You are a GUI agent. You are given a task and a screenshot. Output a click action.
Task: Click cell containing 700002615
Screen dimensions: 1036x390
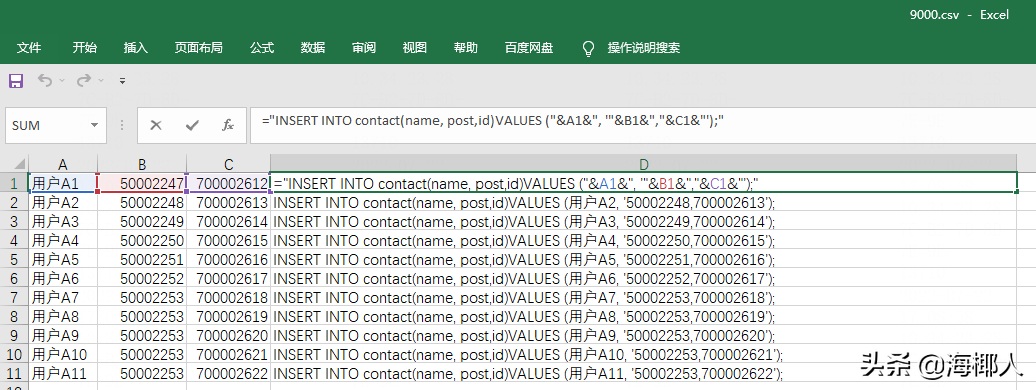[x=228, y=240]
